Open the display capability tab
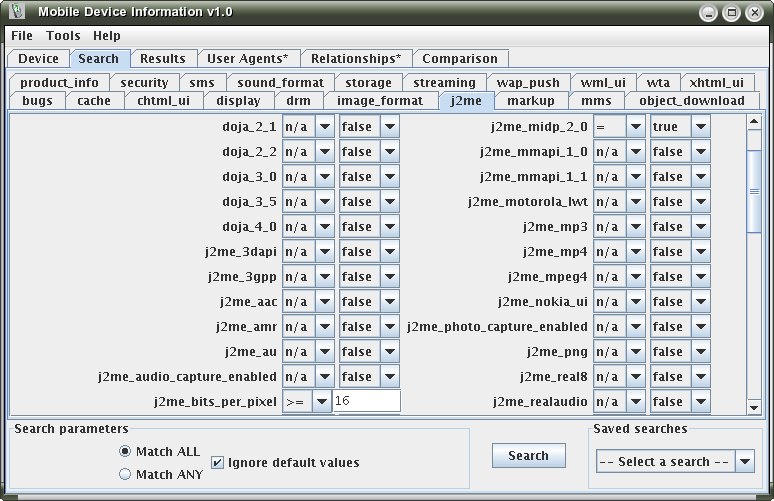774x501 pixels. 238,100
